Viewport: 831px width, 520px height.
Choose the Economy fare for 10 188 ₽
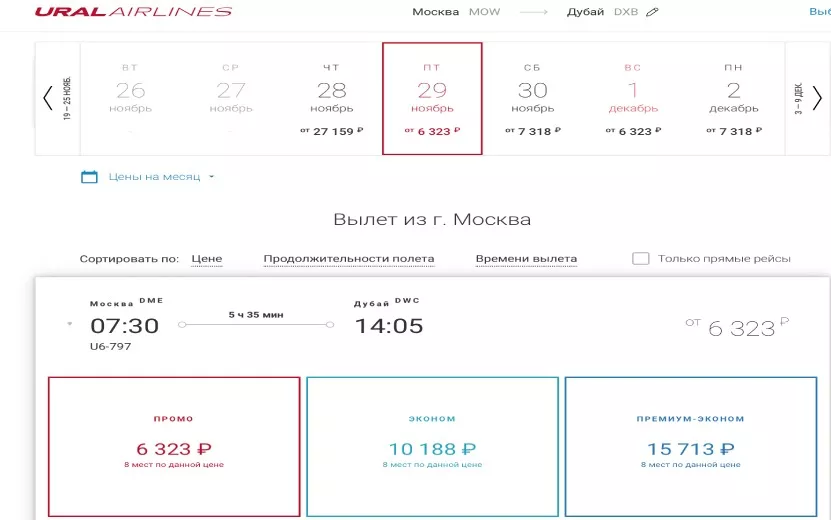click(432, 446)
